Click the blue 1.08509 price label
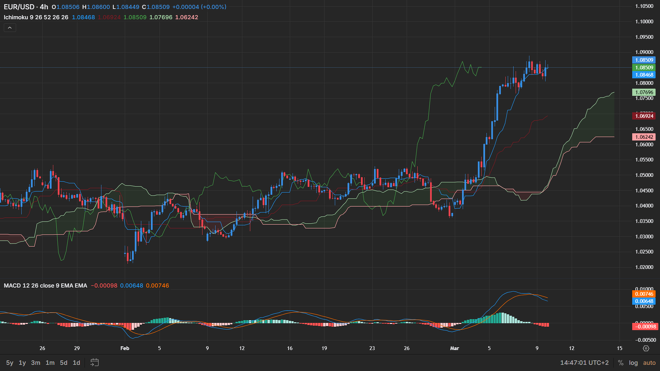The image size is (660, 371). pyautogui.click(x=644, y=60)
